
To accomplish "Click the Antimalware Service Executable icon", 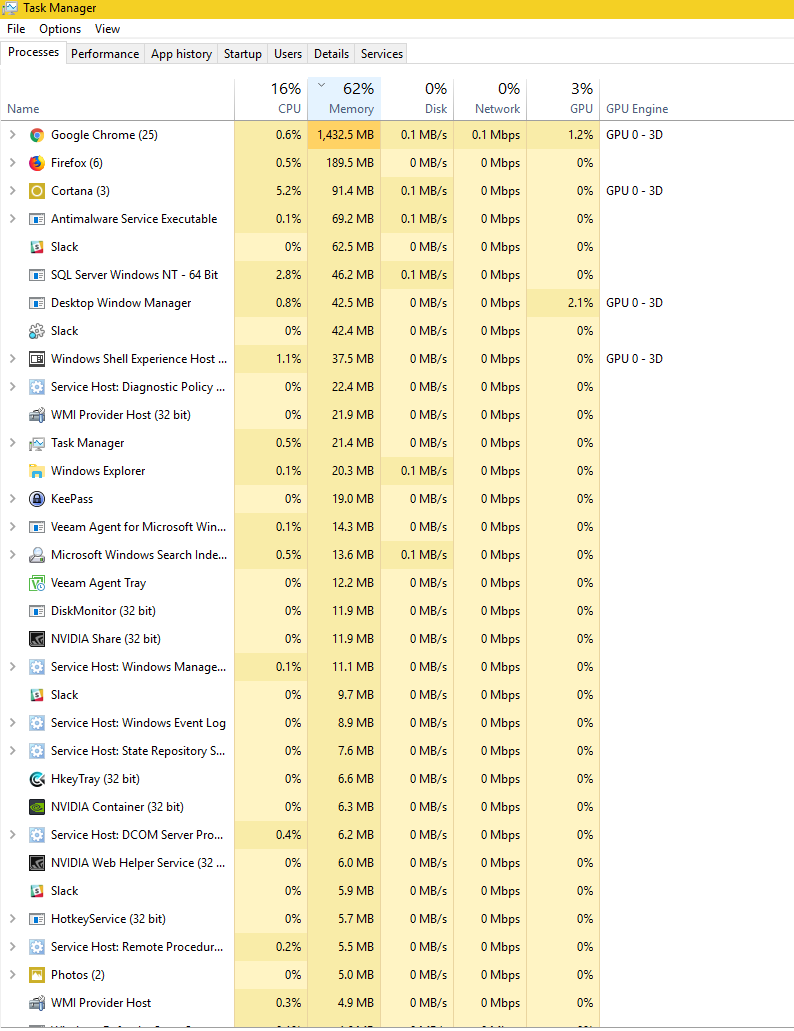I will [37, 219].
